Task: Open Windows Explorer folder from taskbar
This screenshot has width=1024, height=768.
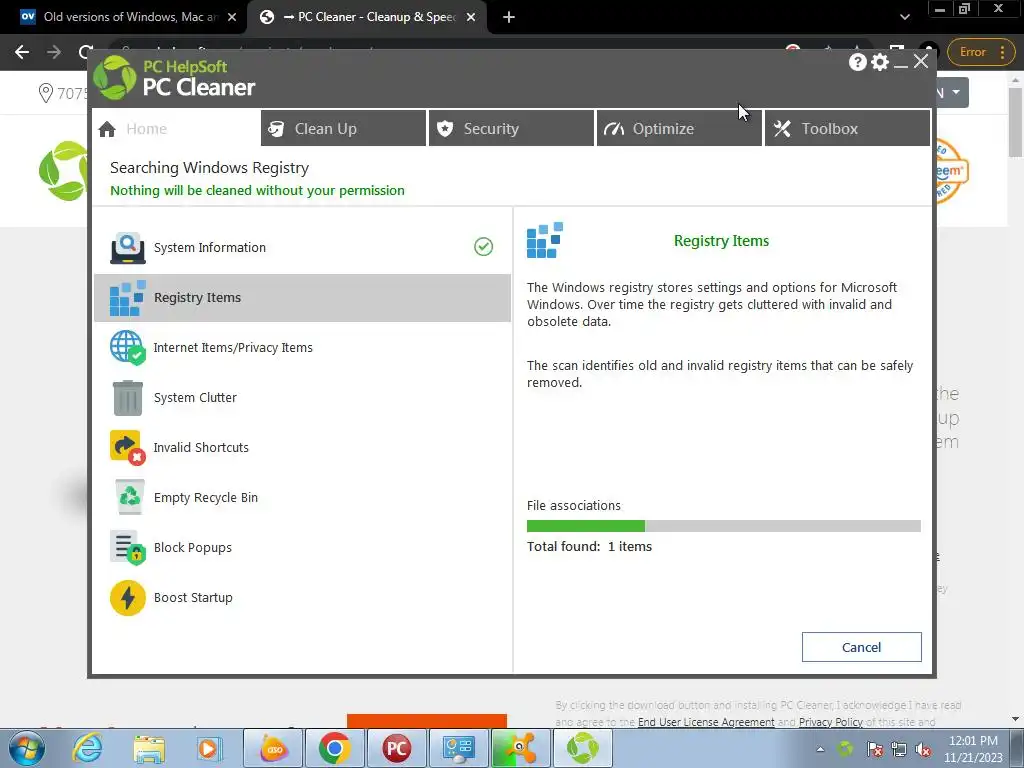Action: [x=149, y=748]
